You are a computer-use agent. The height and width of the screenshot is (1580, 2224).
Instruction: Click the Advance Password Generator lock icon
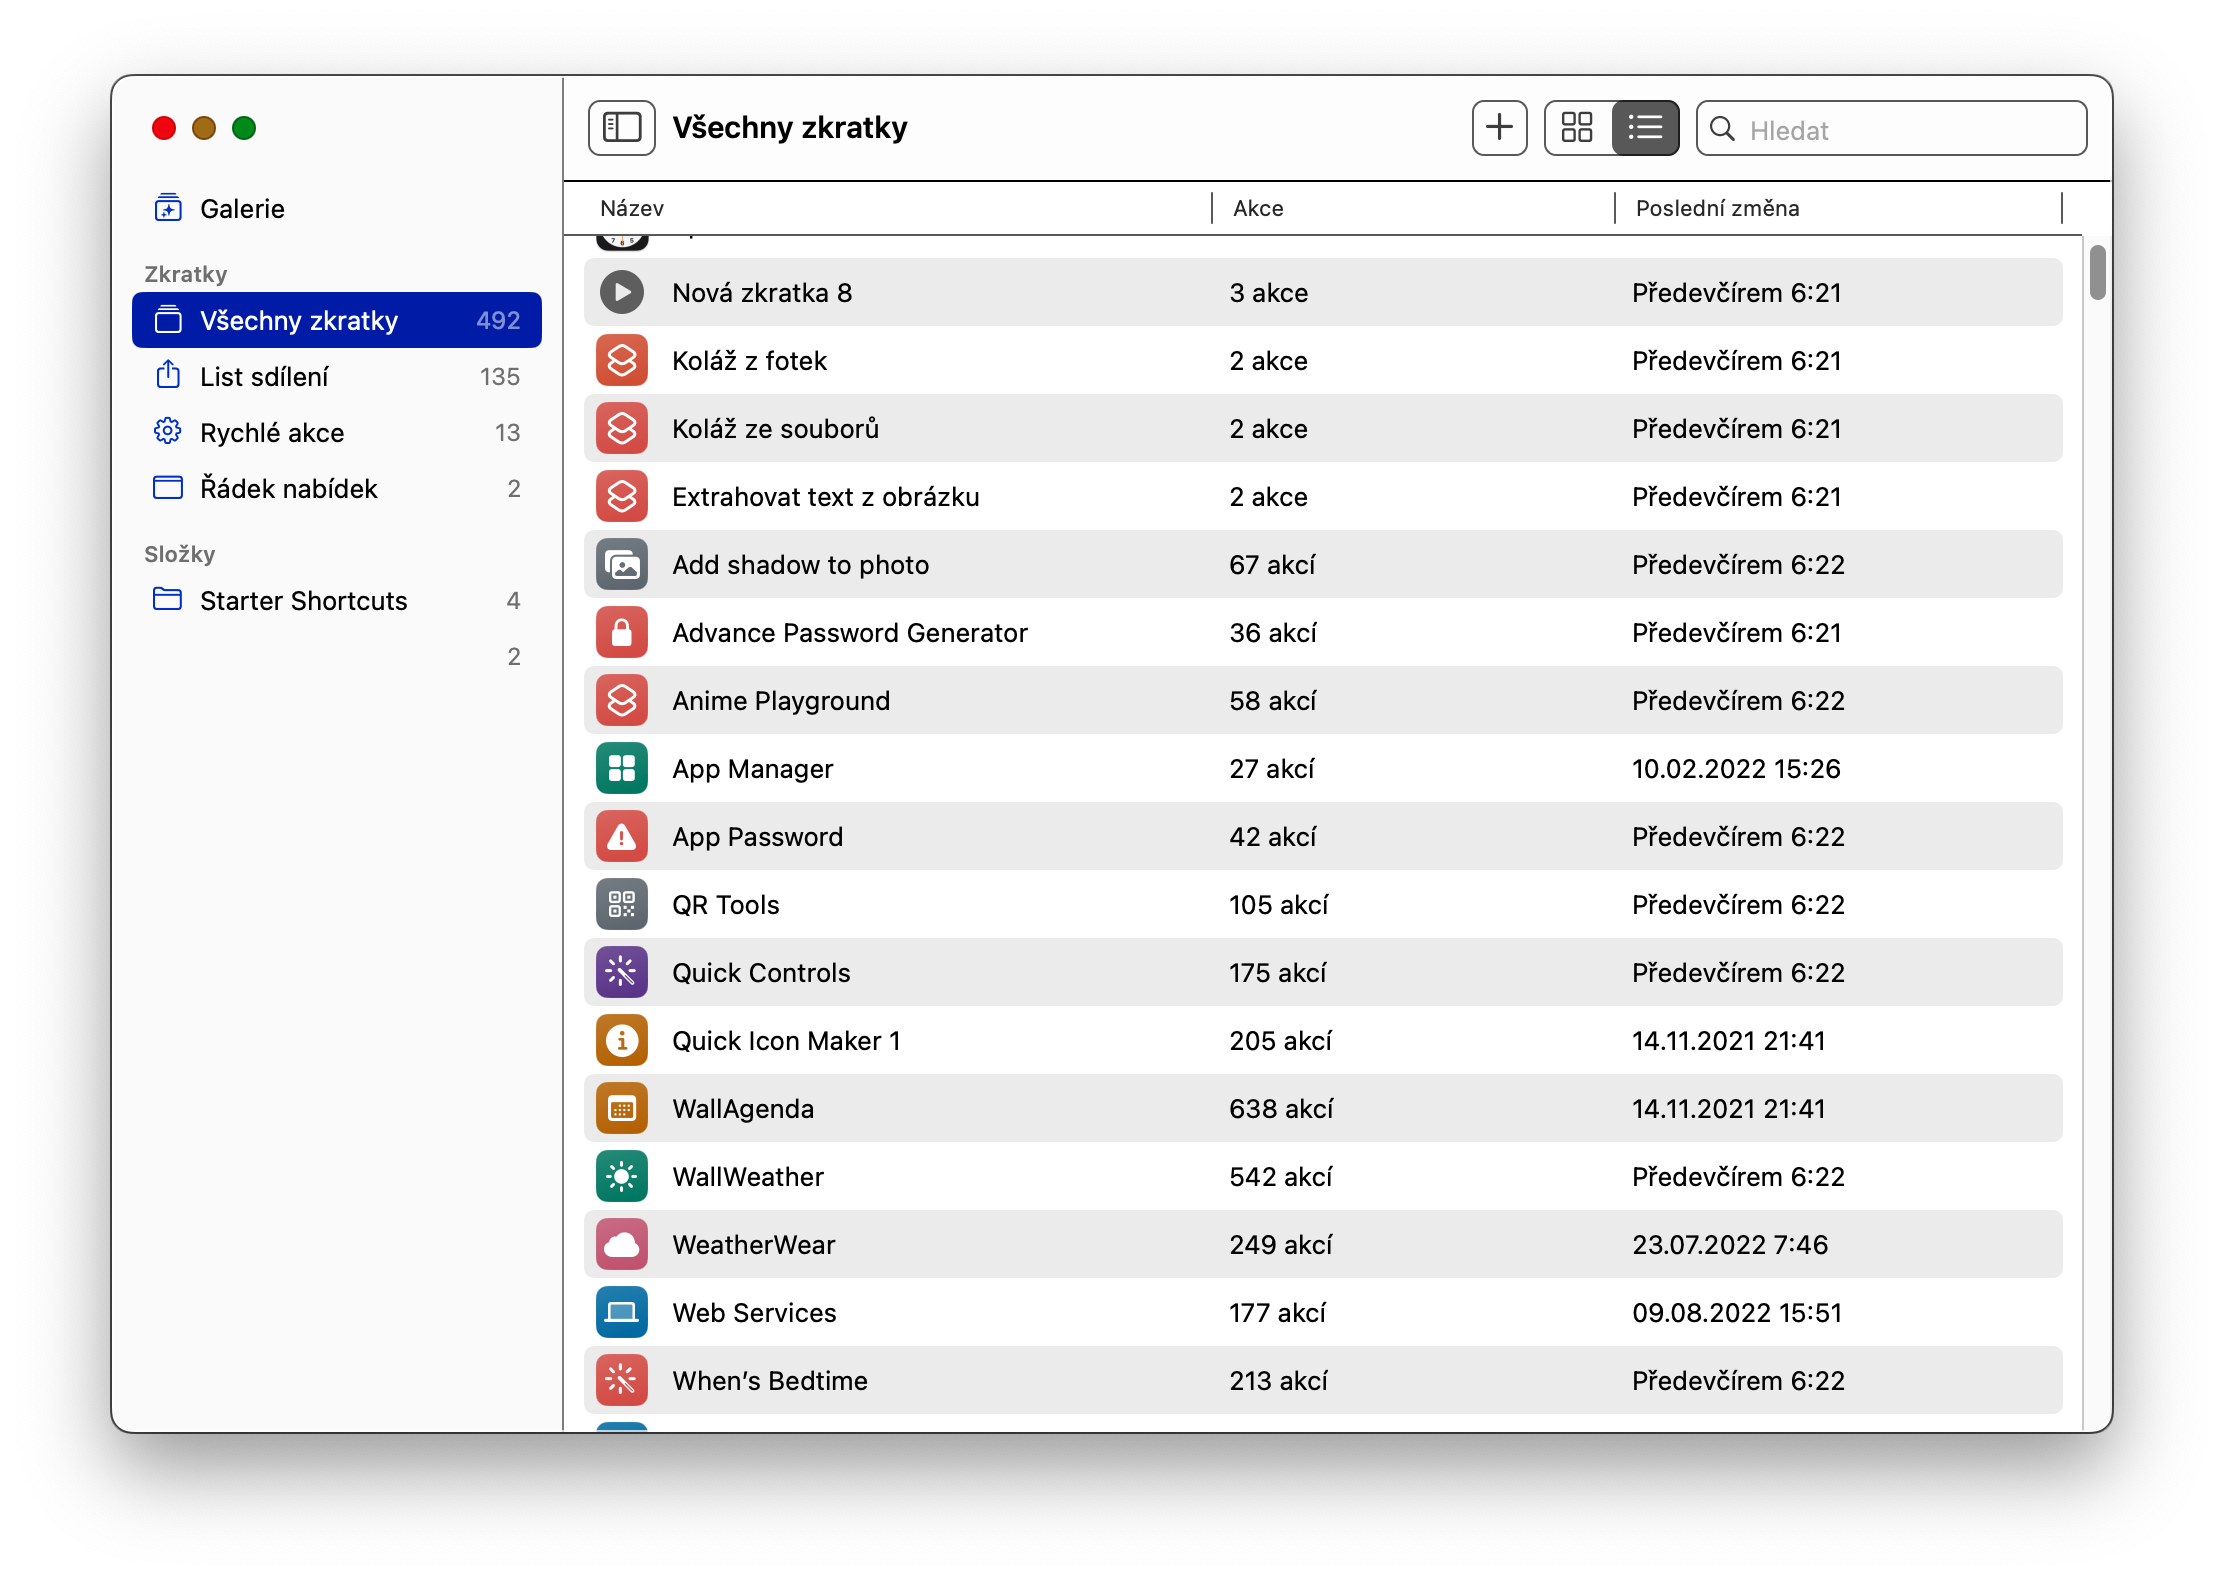pyautogui.click(x=622, y=633)
